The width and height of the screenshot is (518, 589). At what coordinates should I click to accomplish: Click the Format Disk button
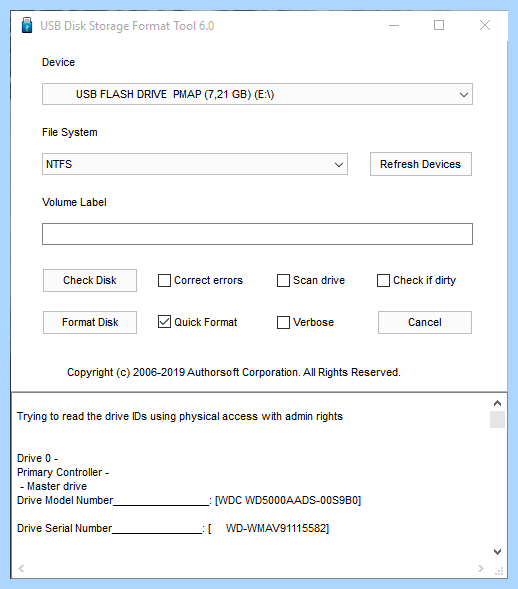click(x=90, y=322)
